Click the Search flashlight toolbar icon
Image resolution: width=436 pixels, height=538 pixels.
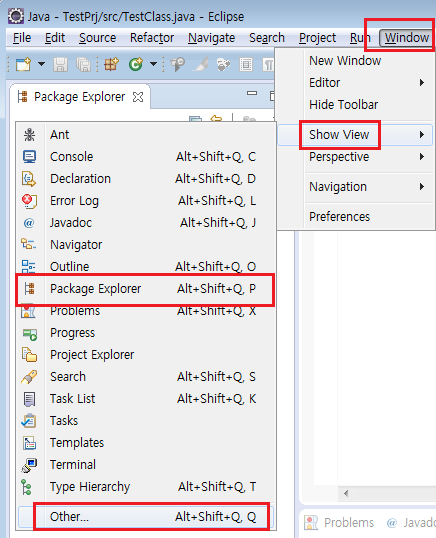[x=200, y=64]
